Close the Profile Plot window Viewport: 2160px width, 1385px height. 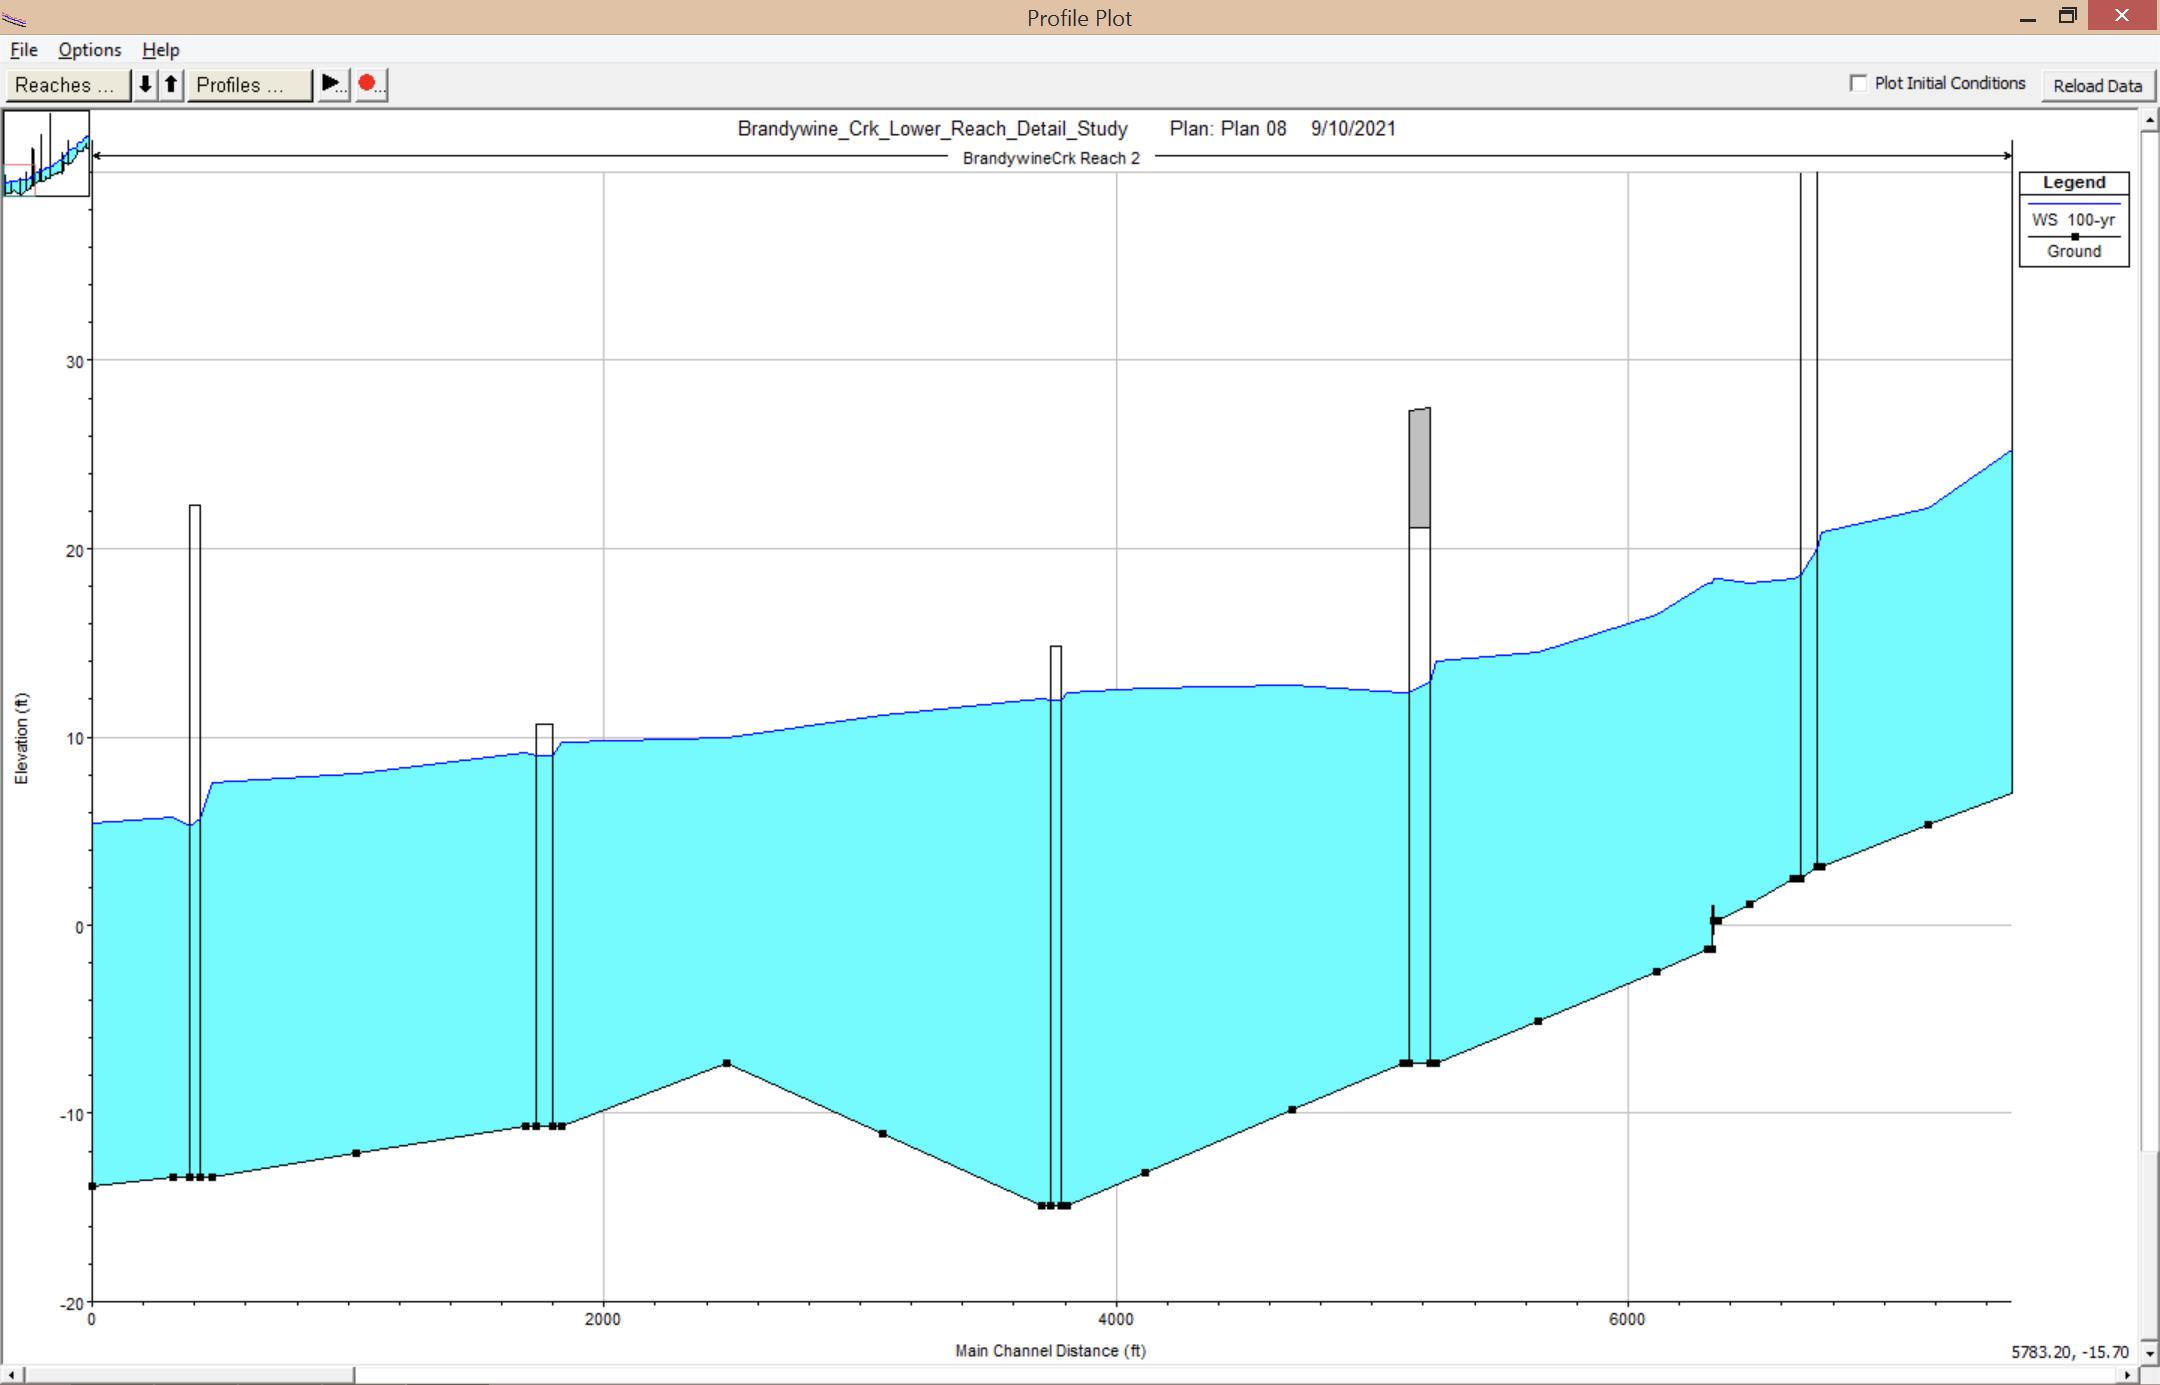2121,17
